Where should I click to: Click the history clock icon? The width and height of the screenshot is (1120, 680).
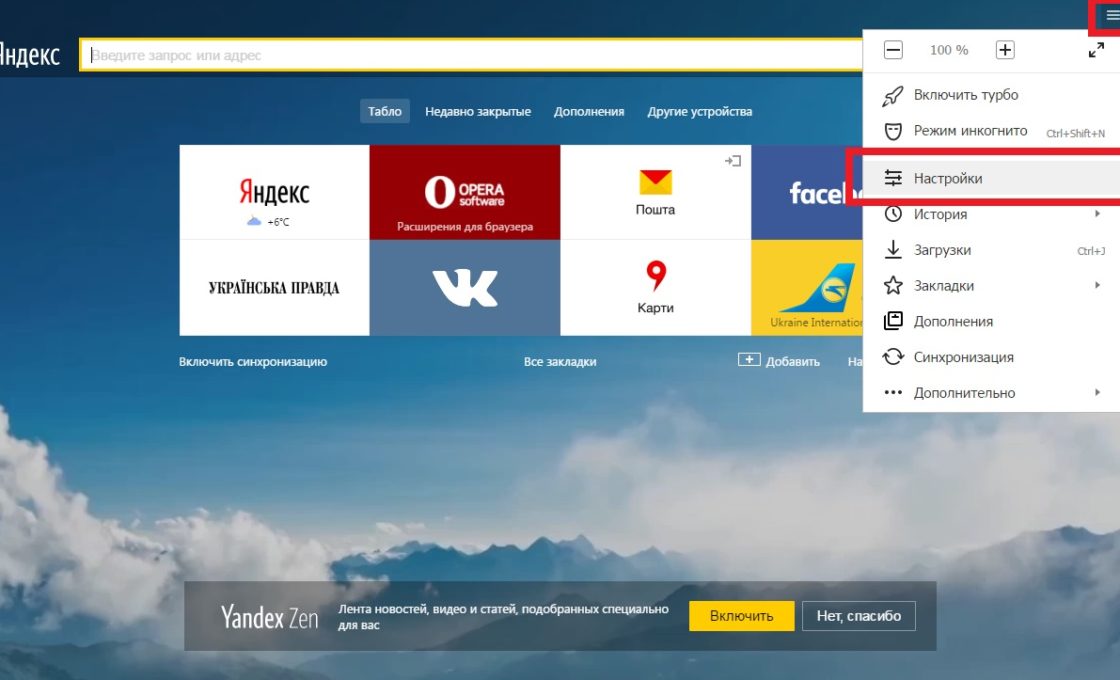click(x=893, y=214)
